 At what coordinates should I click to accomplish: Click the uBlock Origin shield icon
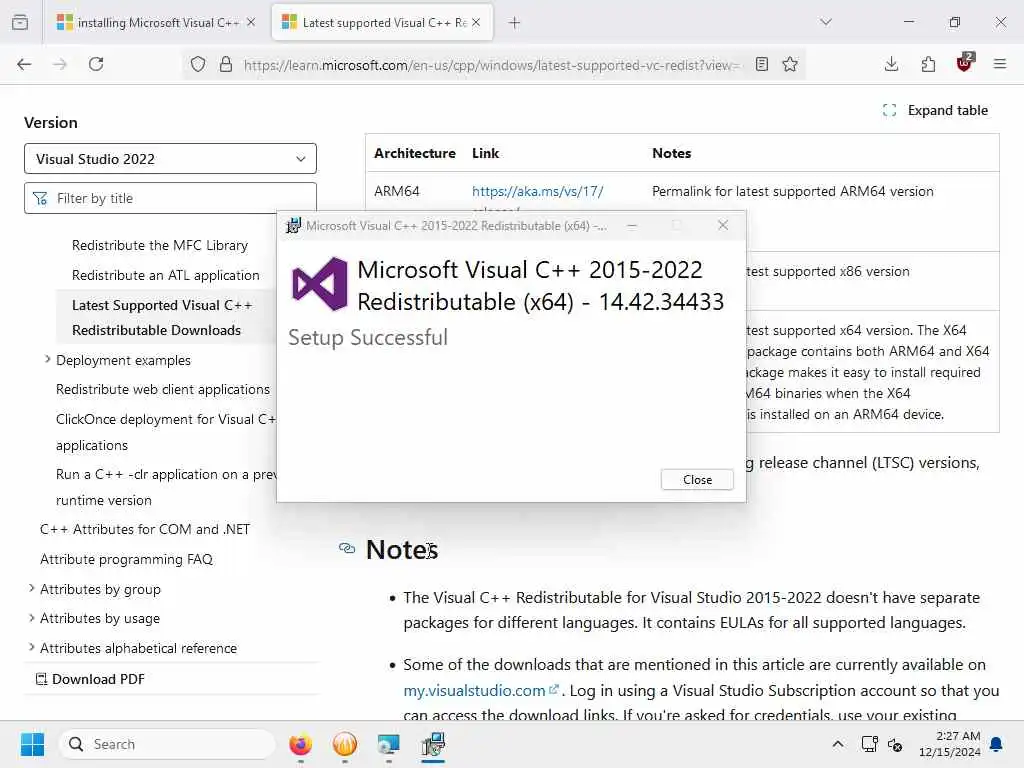965,63
